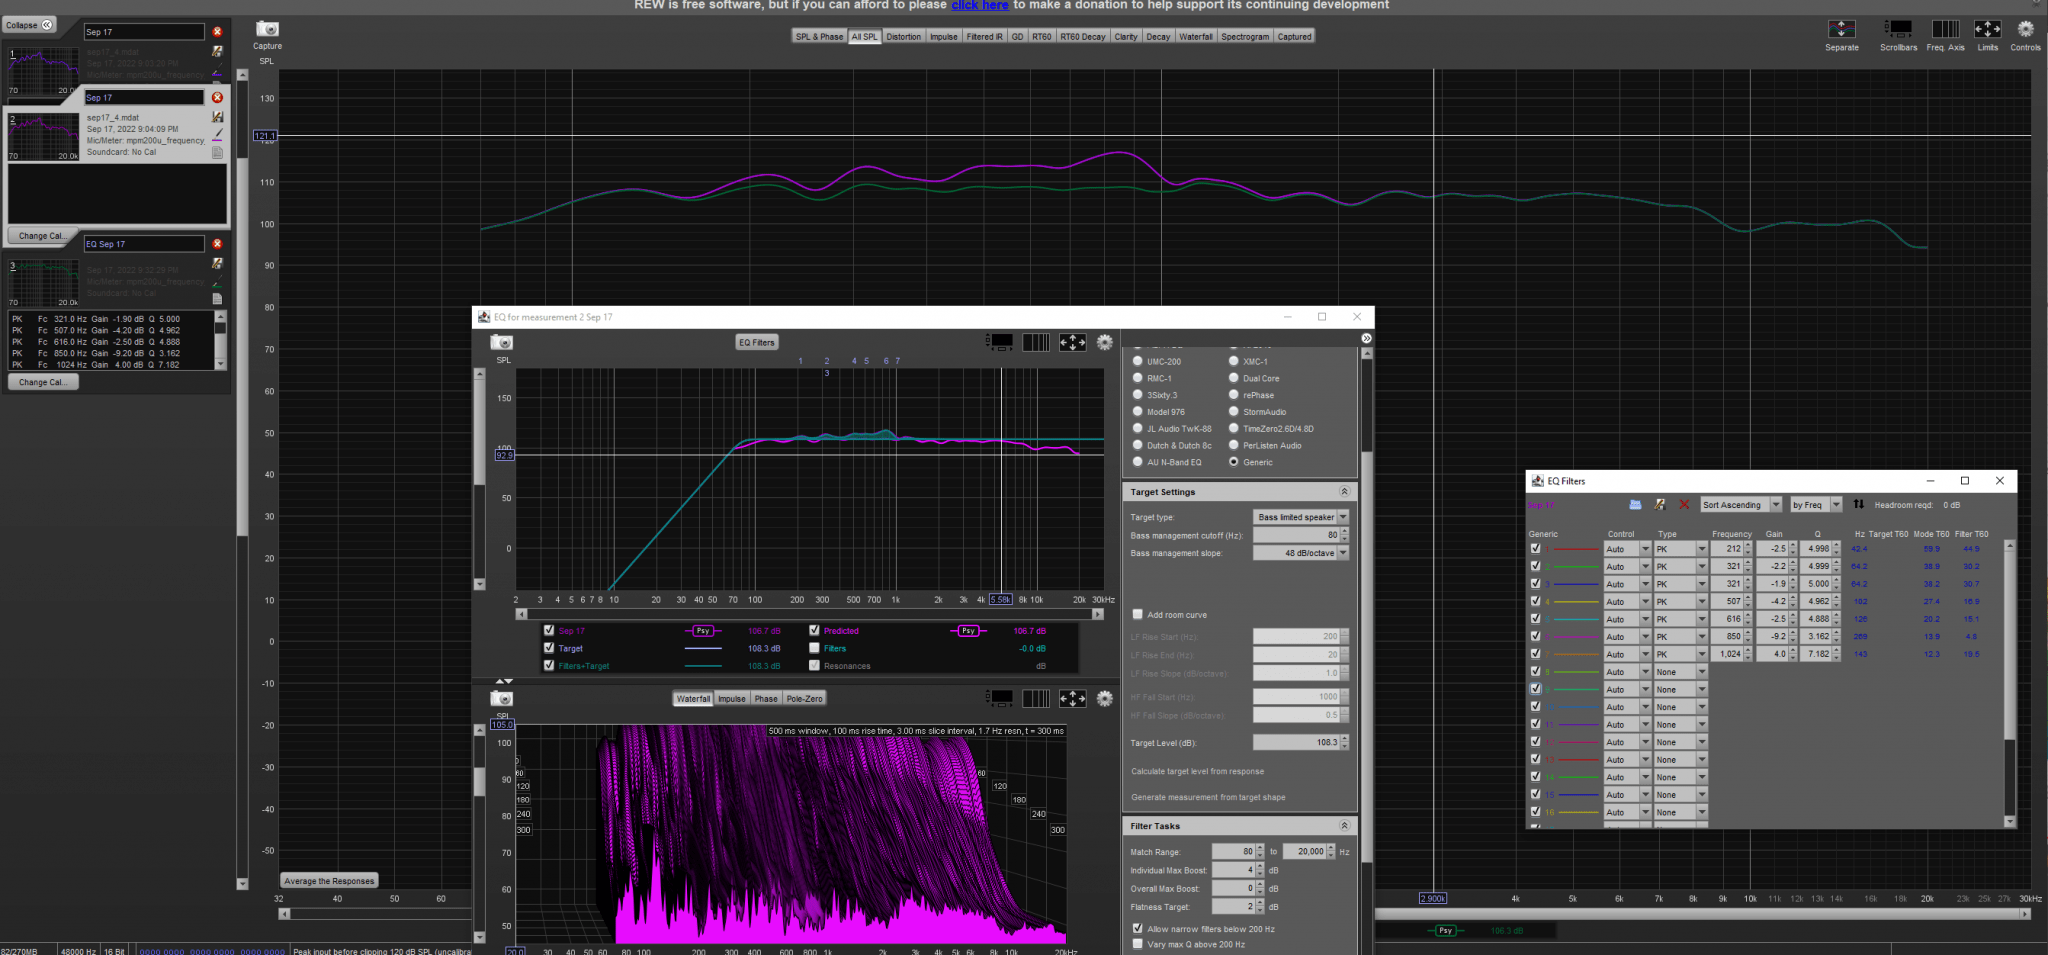Switch to the SPL & Phase tab
The width and height of the screenshot is (2048, 955).
coord(819,37)
